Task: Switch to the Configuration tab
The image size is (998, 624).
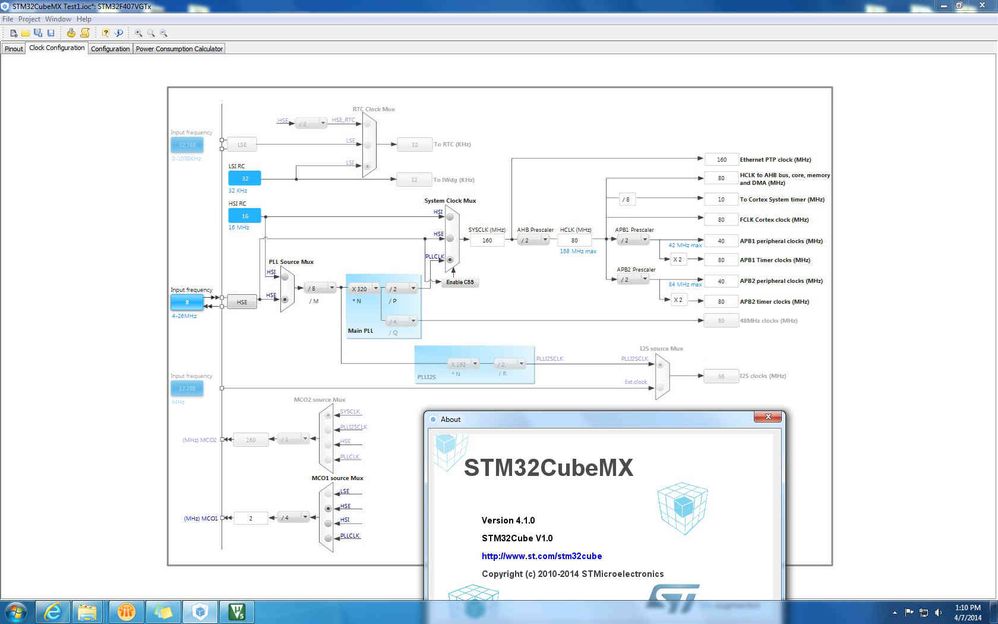Action: point(110,48)
